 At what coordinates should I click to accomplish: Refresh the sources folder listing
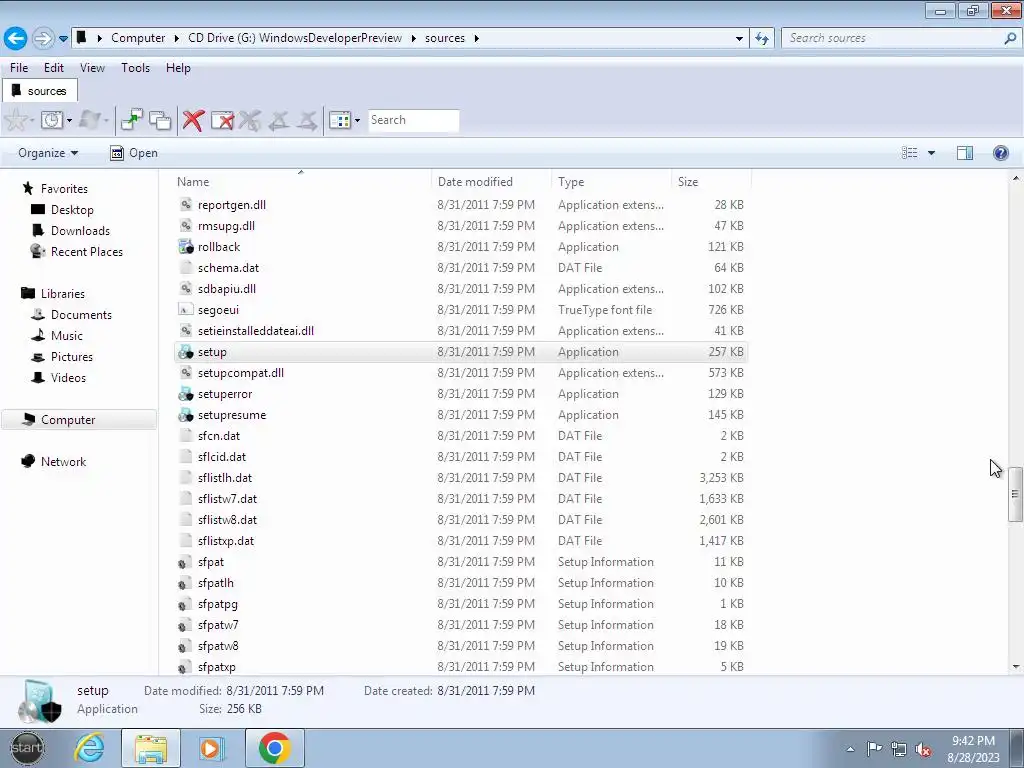[x=761, y=38]
